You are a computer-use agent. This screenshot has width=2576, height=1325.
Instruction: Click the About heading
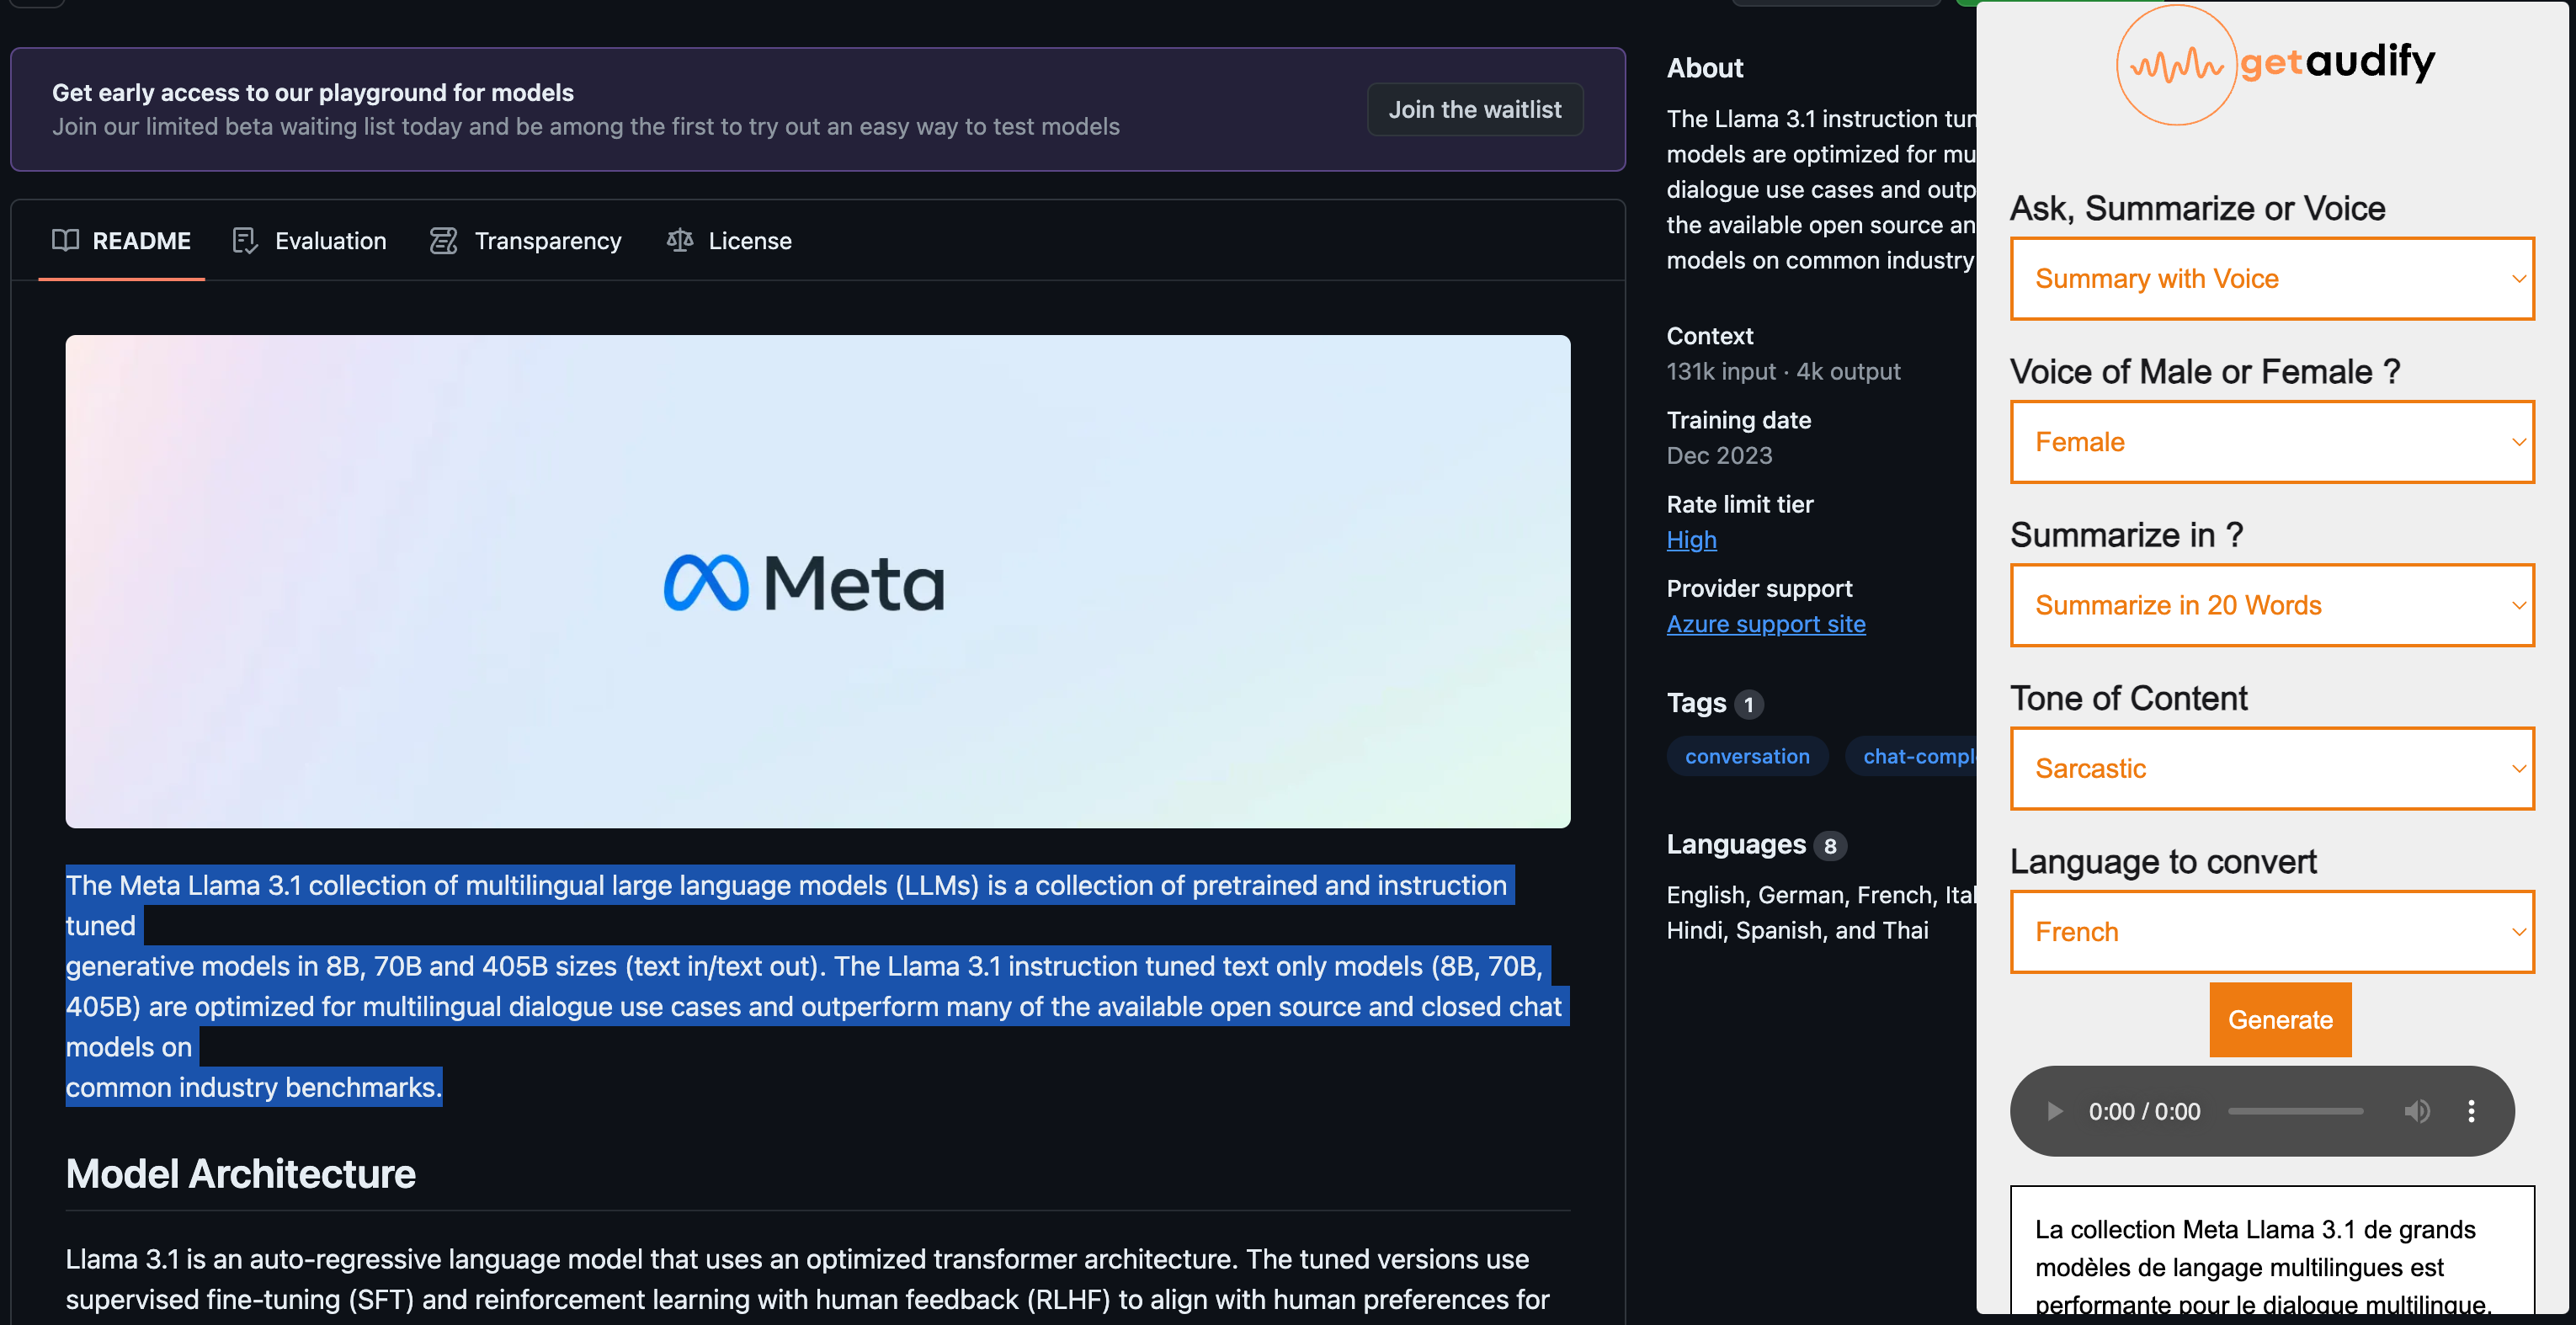tap(1704, 68)
